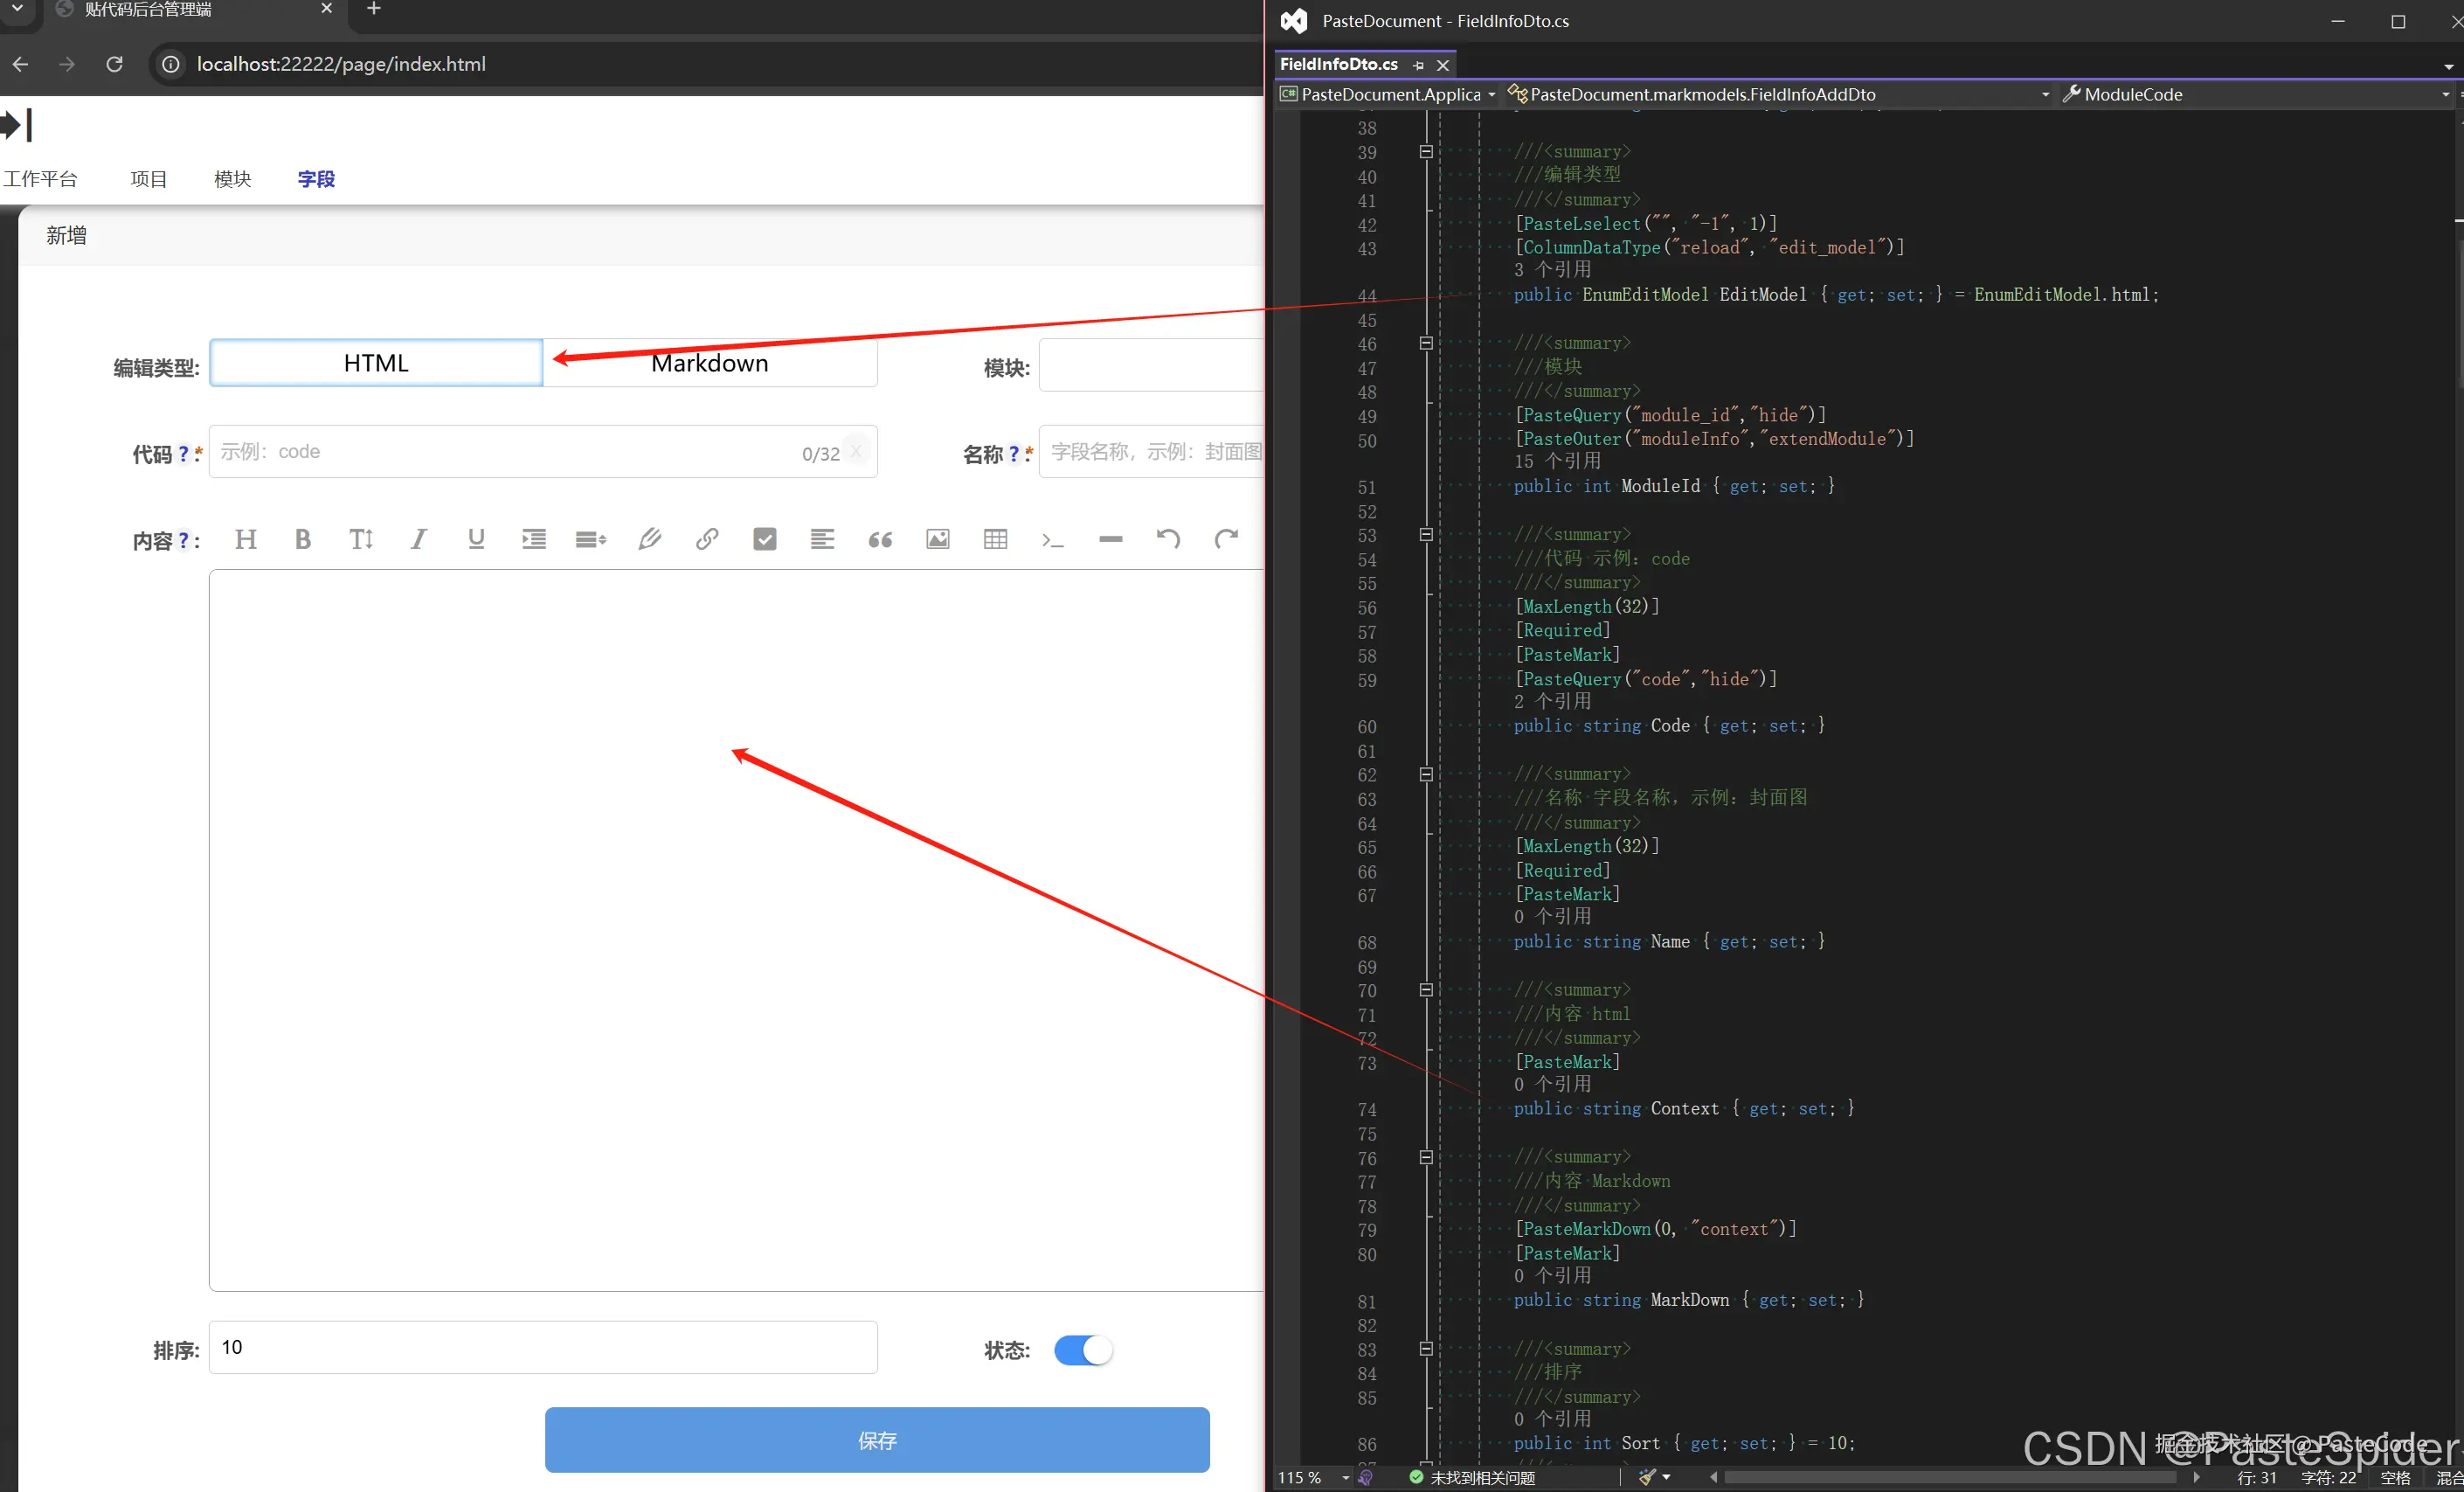The width and height of the screenshot is (2464, 1492).
Task: Click the heading H icon
Action: 245,540
